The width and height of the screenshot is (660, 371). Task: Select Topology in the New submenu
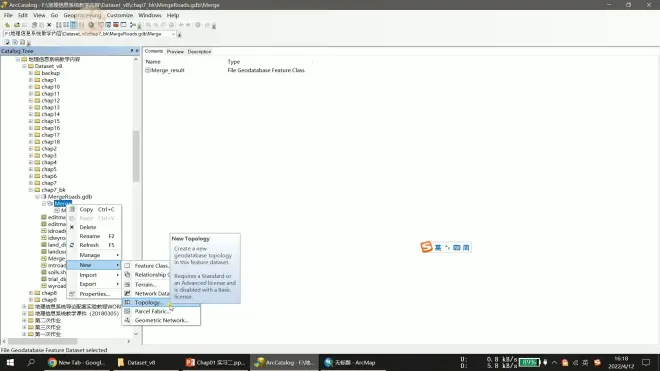161,302
